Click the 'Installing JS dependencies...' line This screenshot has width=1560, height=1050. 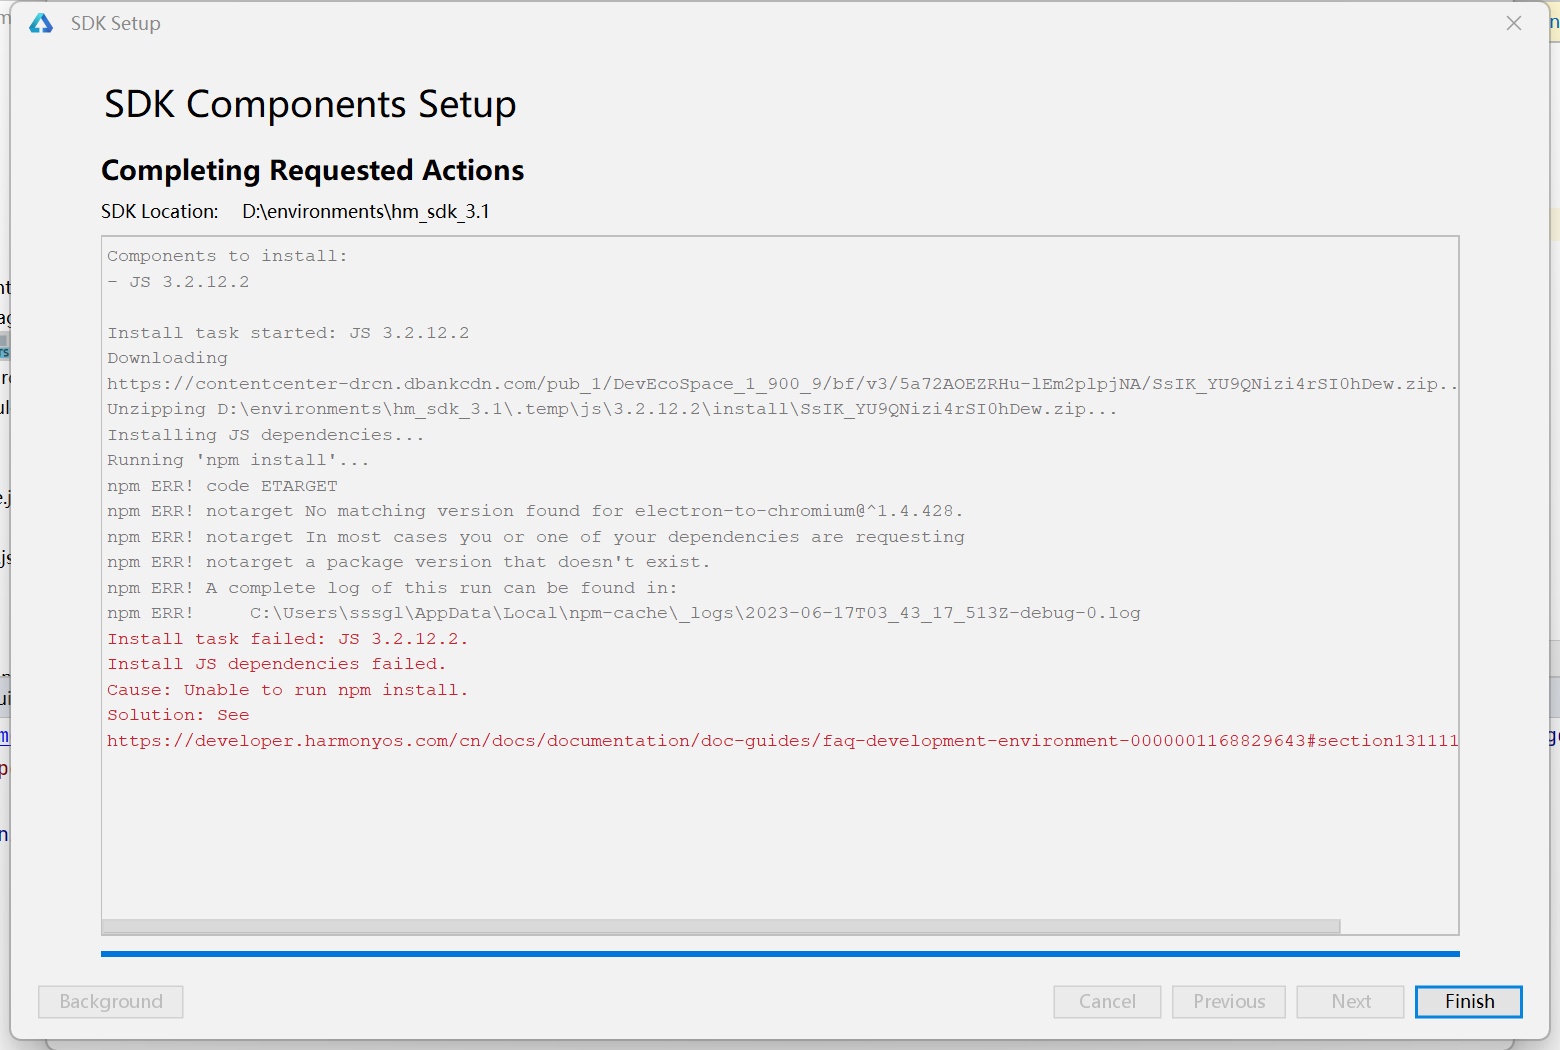[265, 435]
